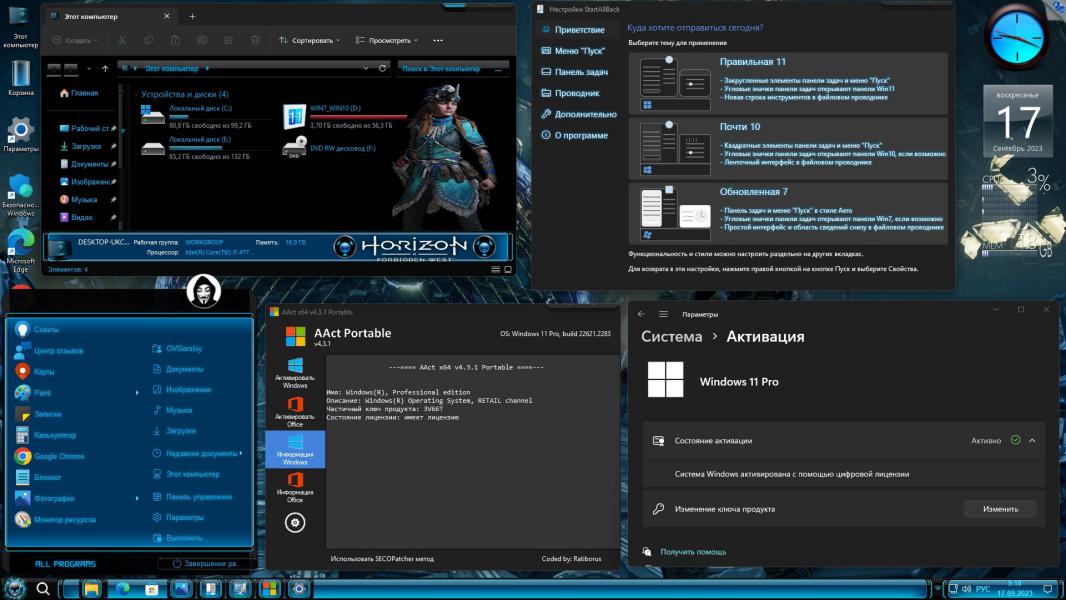Select the 'Правильная 11' theme
This screenshot has width=1066, height=600.
click(788, 83)
